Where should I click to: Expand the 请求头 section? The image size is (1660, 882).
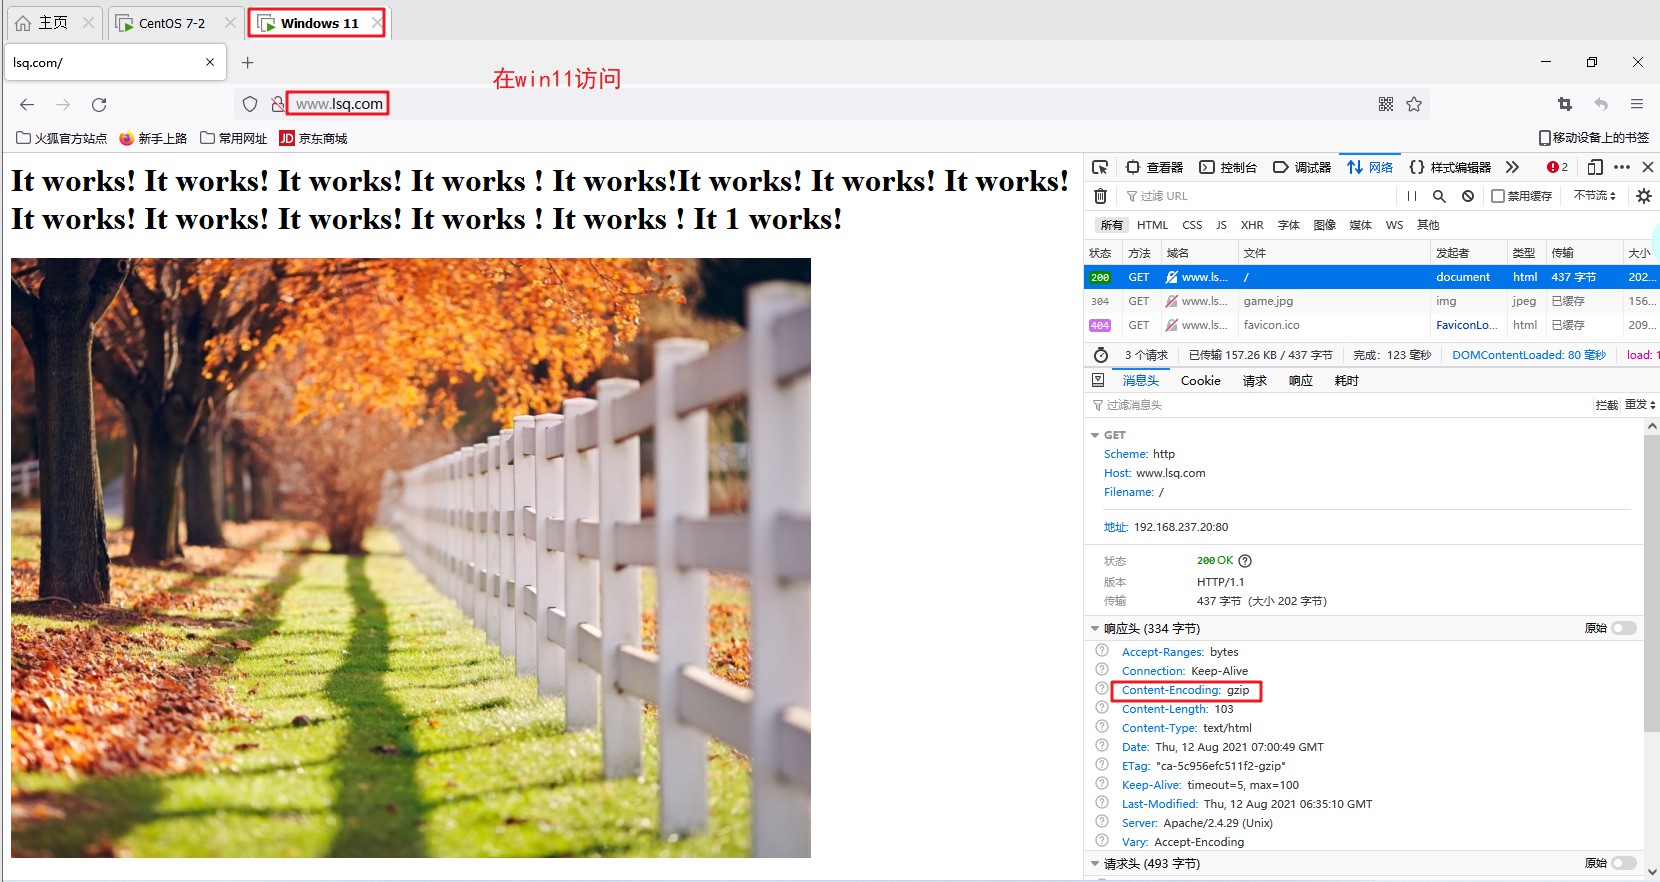point(1095,863)
